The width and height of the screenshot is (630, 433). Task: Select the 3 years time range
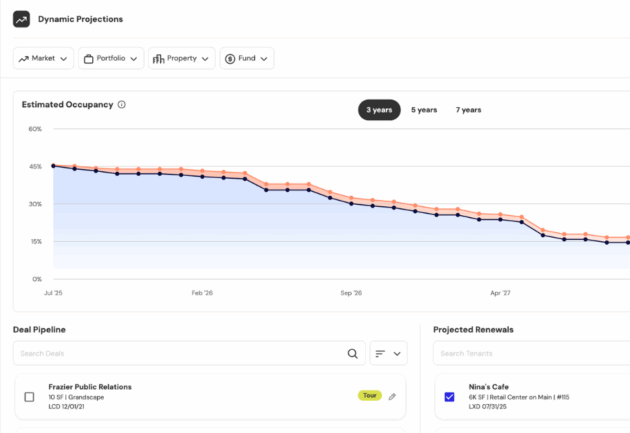pos(379,110)
